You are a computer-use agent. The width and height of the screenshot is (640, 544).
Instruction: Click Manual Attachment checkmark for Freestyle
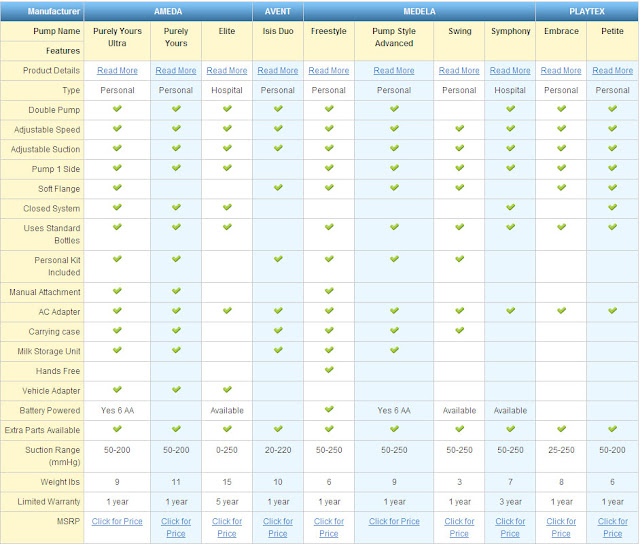point(329,291)
